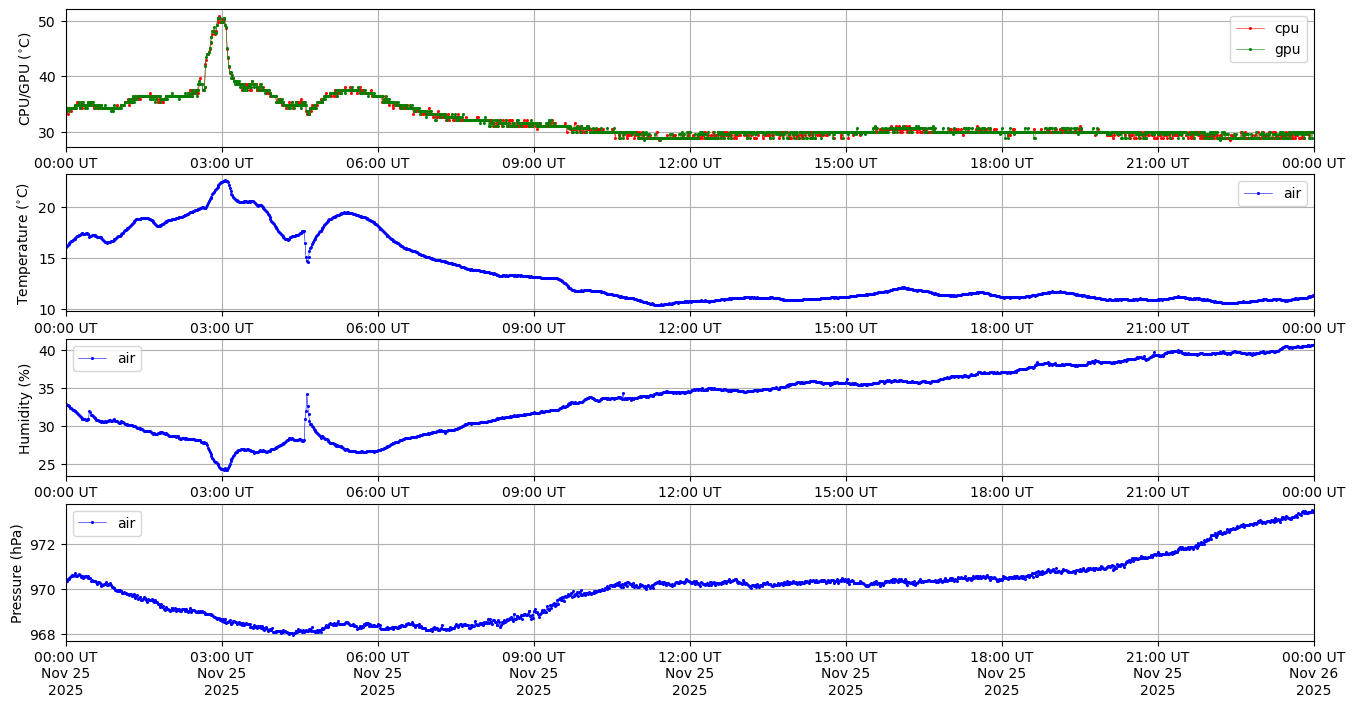Click the 12:00 UT tick under the CPU/GPU plot
Viewport: 1355px width, 707px height.
(690, 163)
